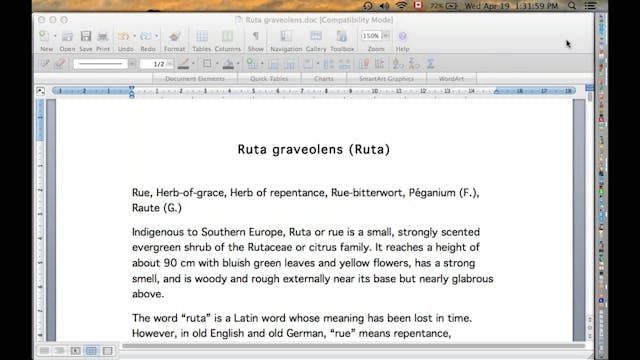This screenshot has height=360, width=640.
Task: Click the Table AutoFormat icon
Action: [x=363, y=64]
